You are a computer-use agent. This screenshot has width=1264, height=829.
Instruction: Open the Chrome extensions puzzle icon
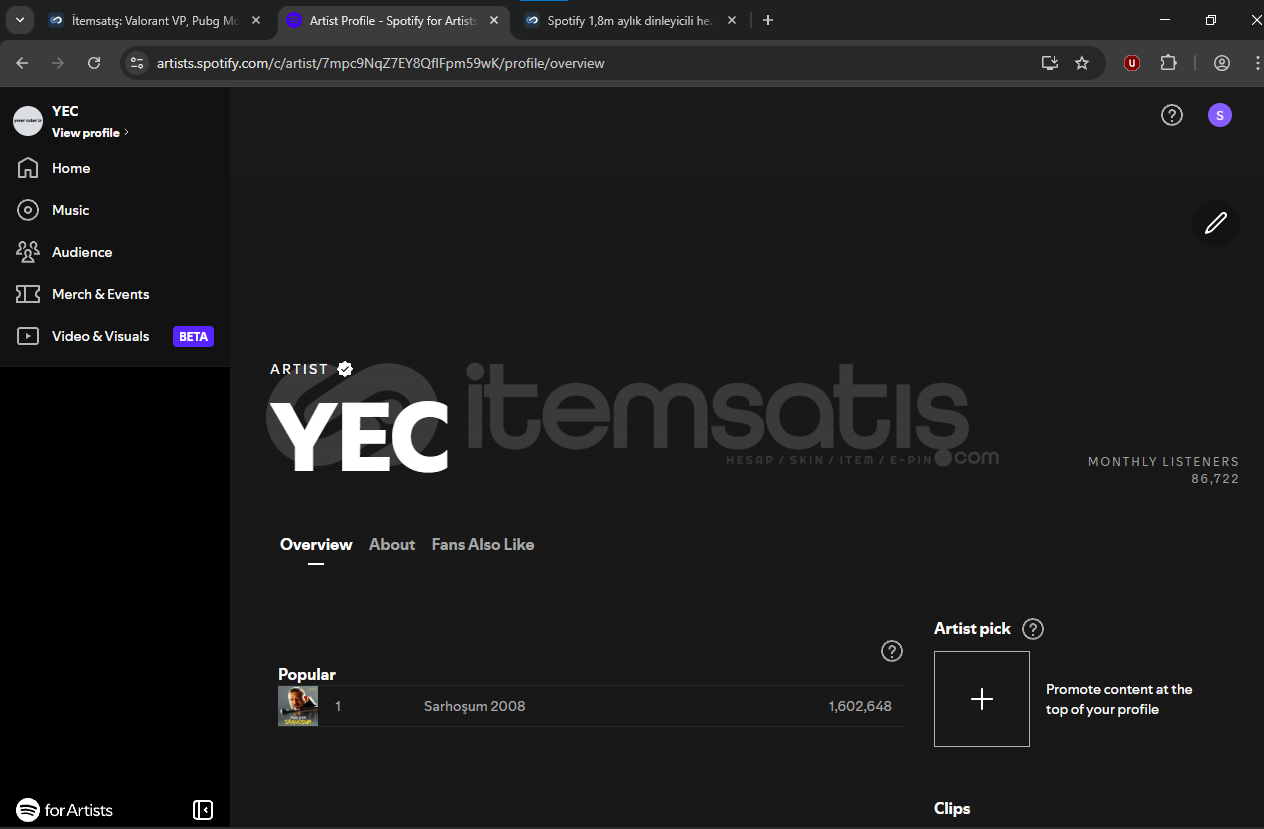1168,63
